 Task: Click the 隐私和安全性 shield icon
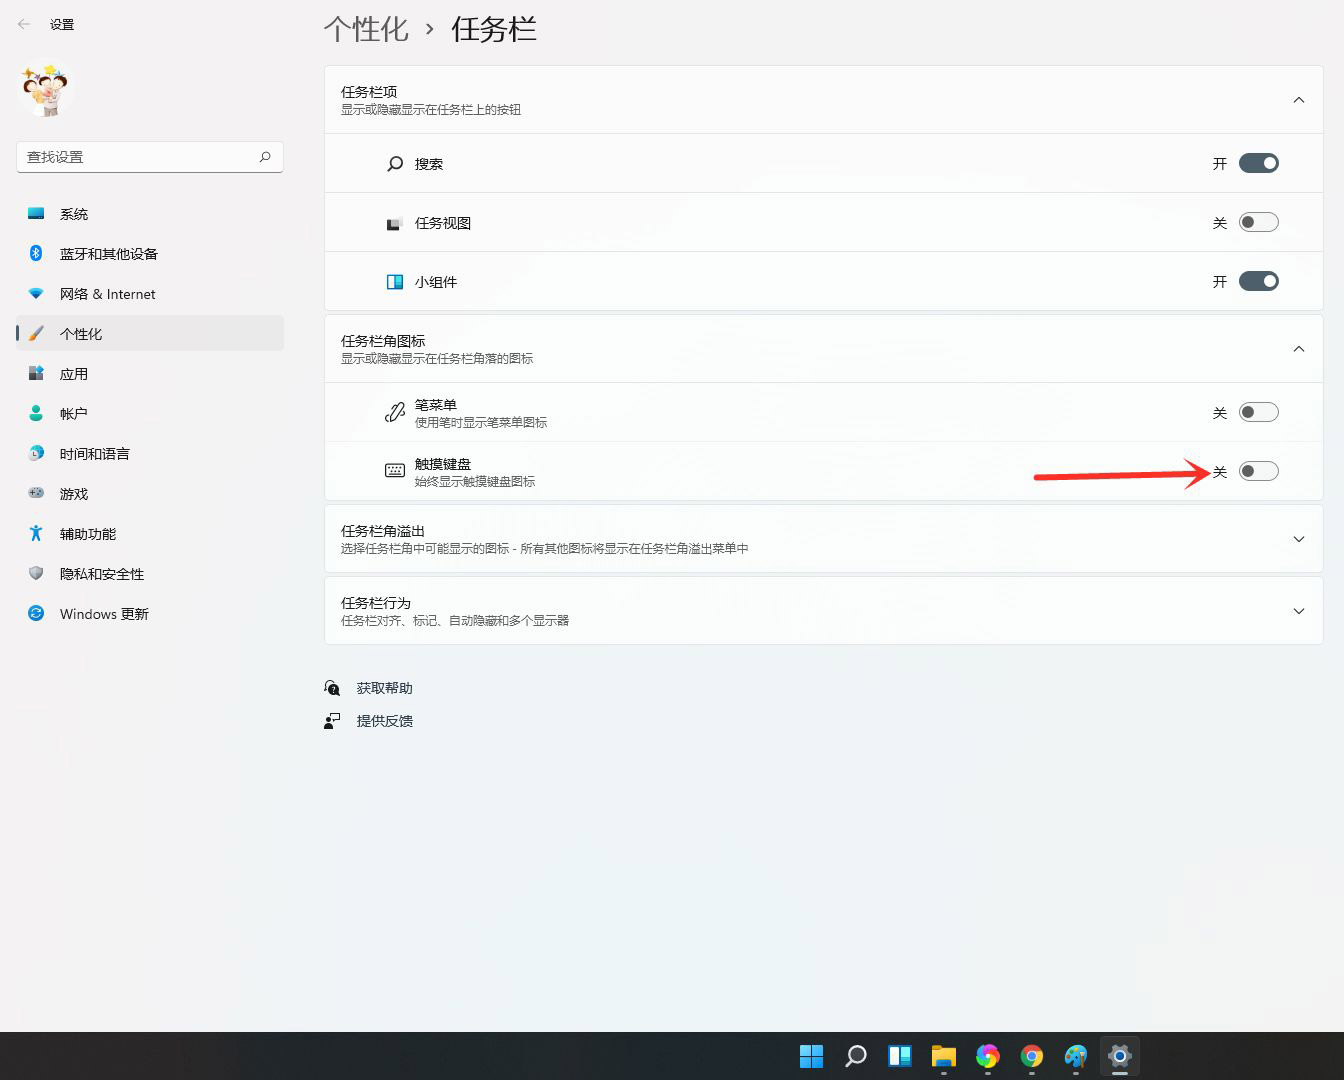(36, 573)
